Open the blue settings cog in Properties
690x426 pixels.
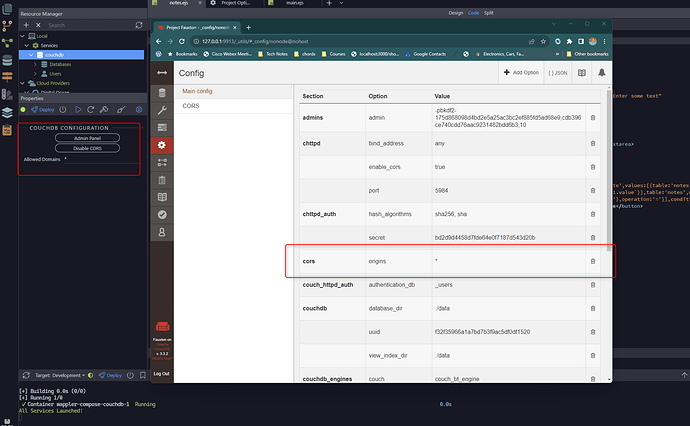pos(139,110)
